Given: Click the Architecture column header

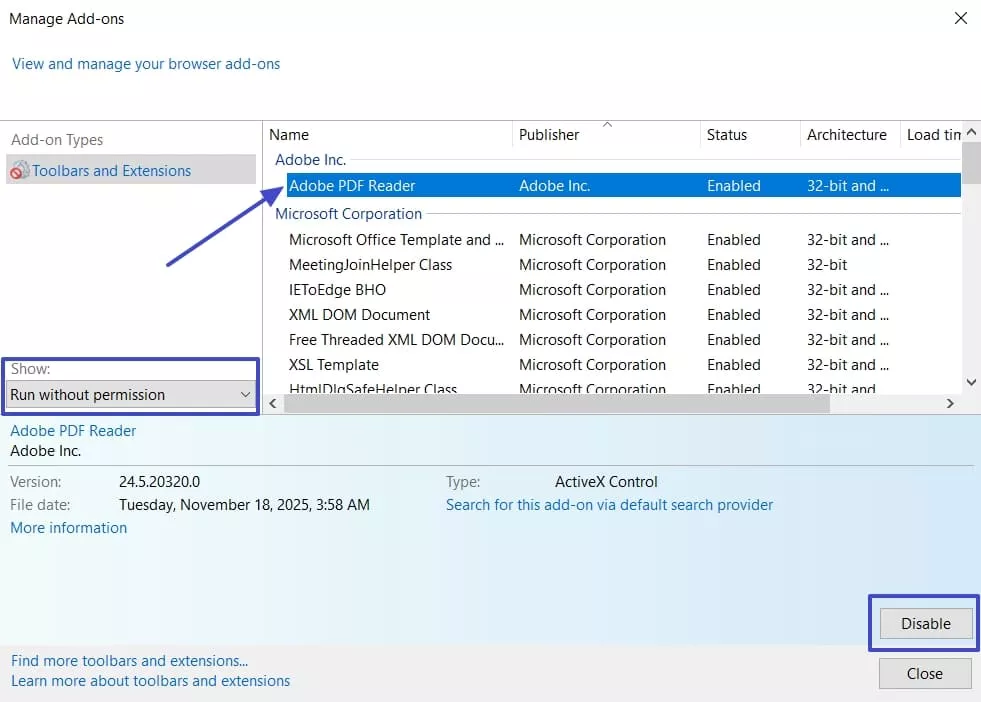Looking at the screenshot, I should click(x=847, y=135).
